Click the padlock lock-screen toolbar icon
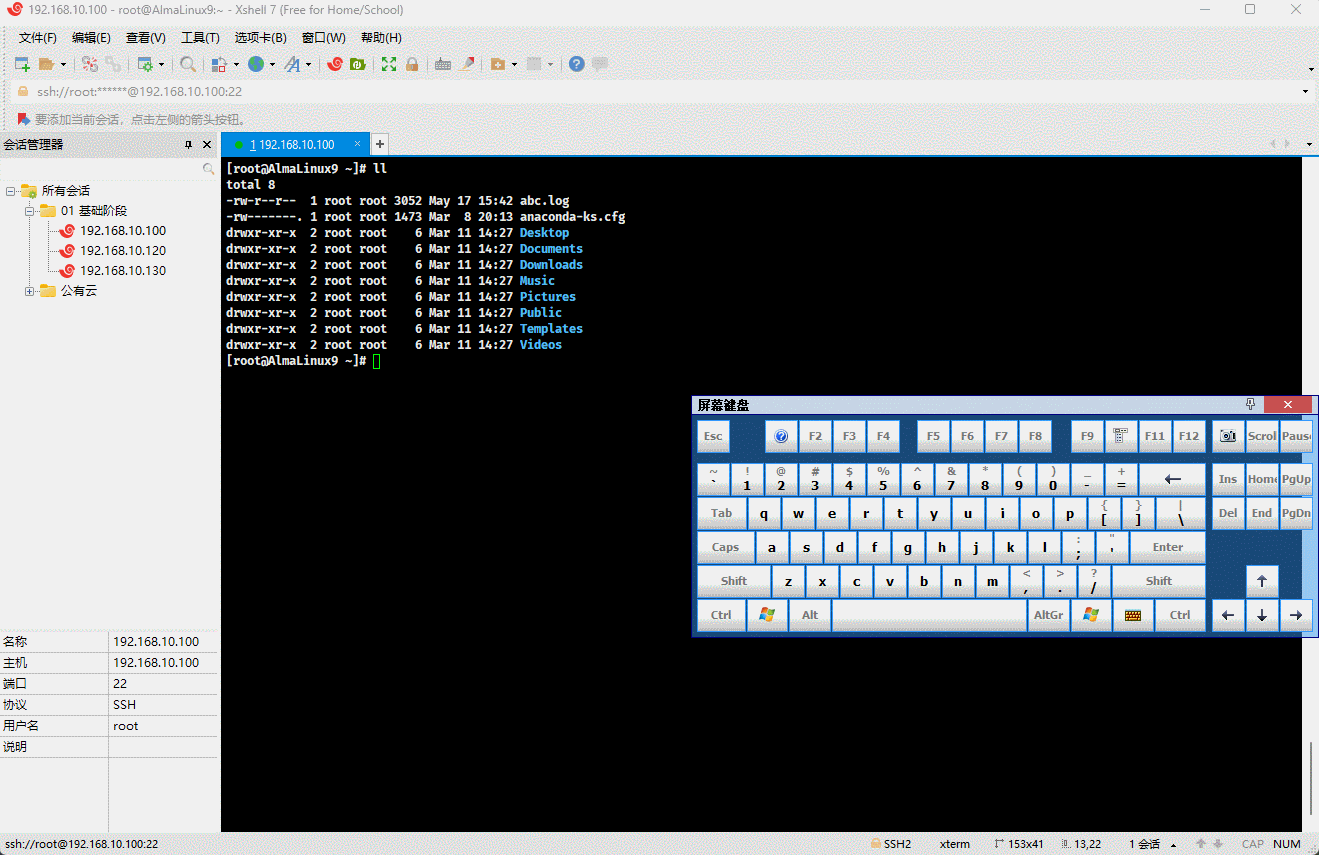This screenshot has height=855, width=1319. click(411, 64)
